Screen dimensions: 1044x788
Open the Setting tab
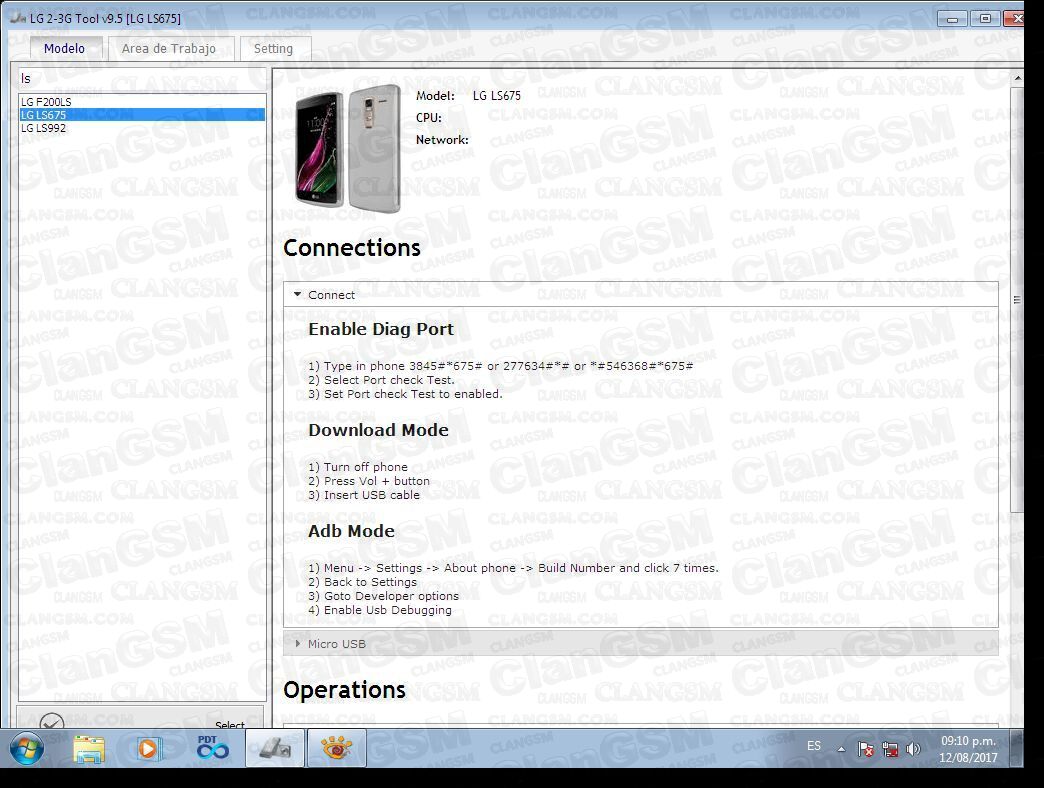point(274,49)
